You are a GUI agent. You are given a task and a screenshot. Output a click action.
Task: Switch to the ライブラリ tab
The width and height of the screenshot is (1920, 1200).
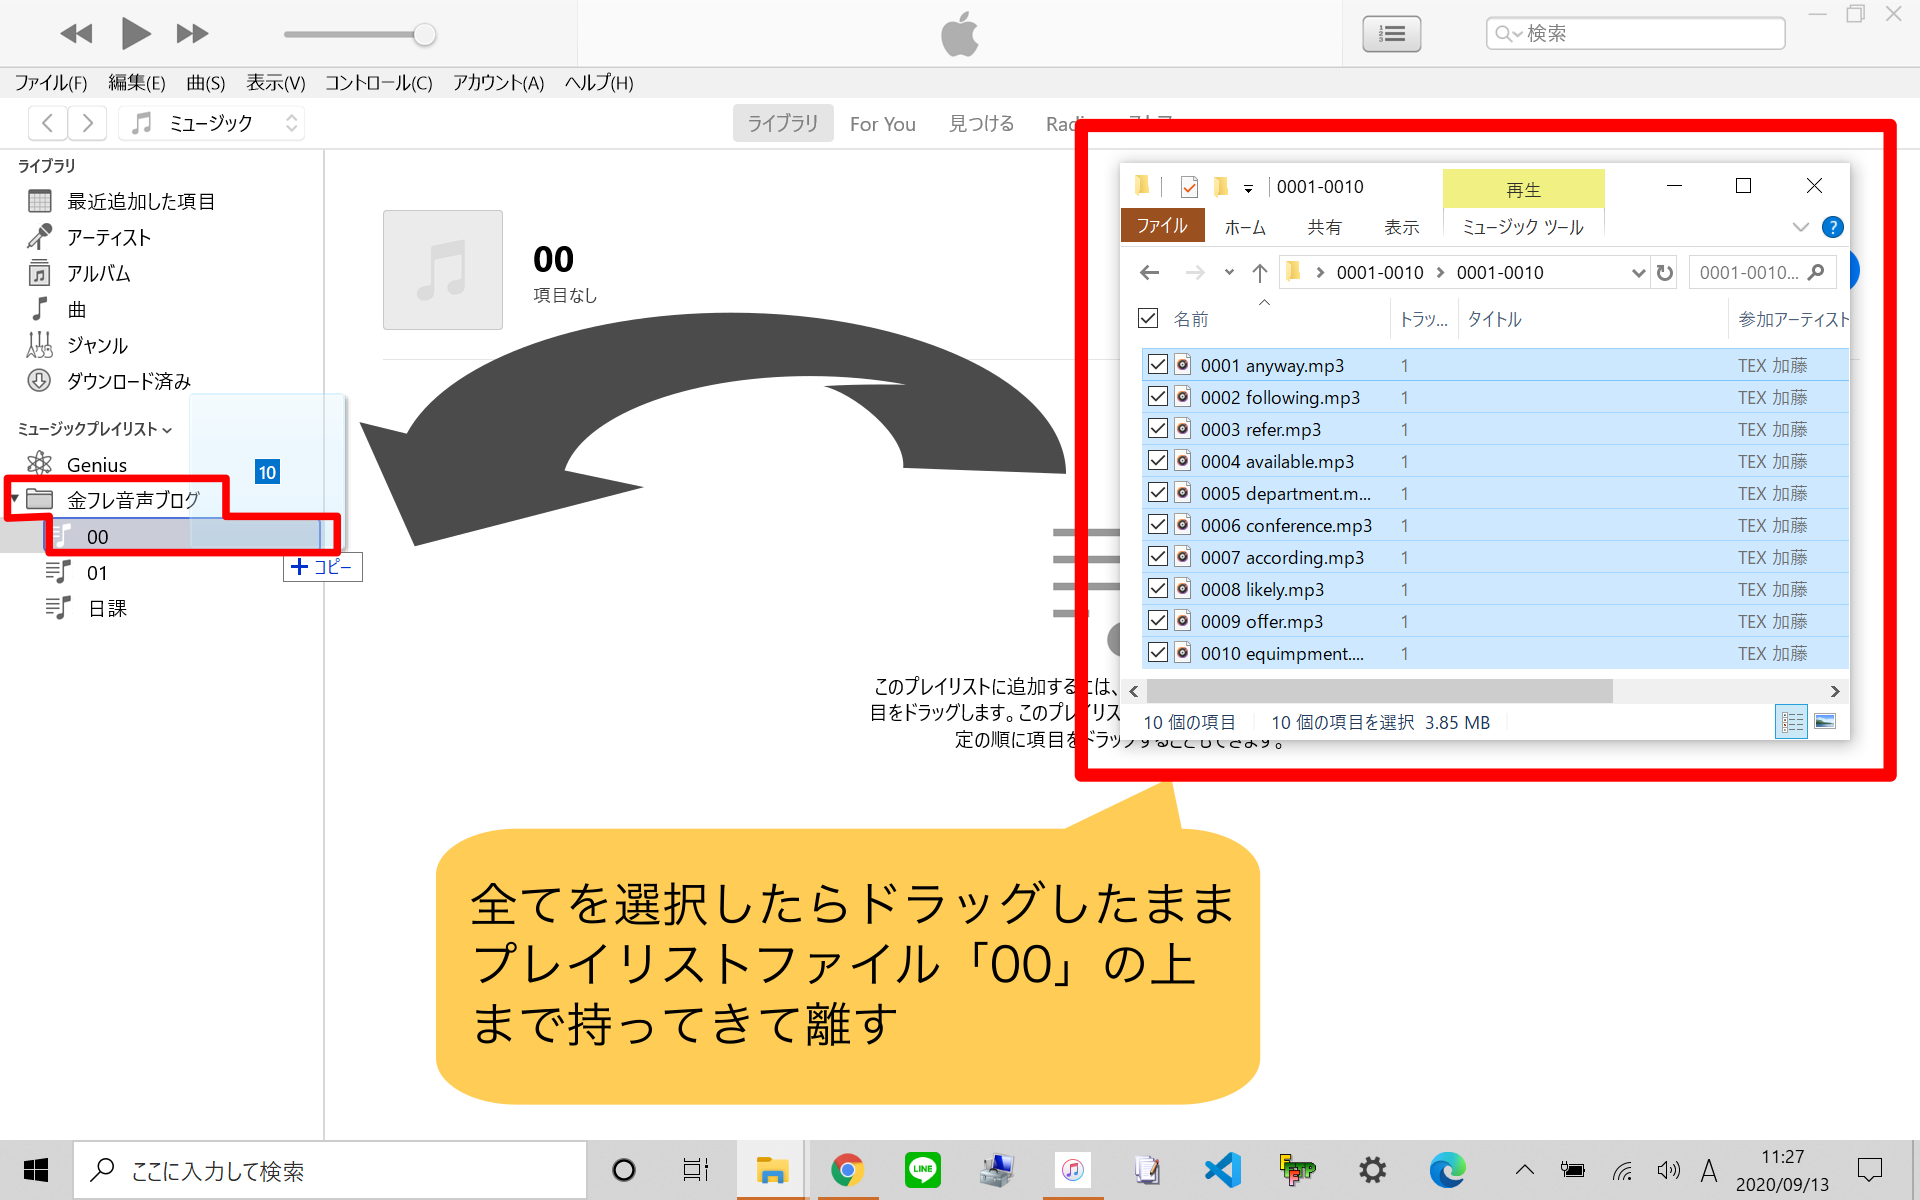pos(783,123)
